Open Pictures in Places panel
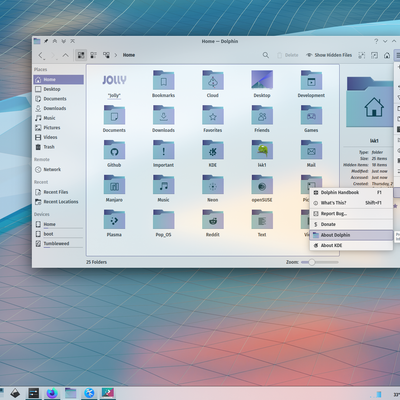The height and width of the screenshot is (400, 400). tap(58, 128)
